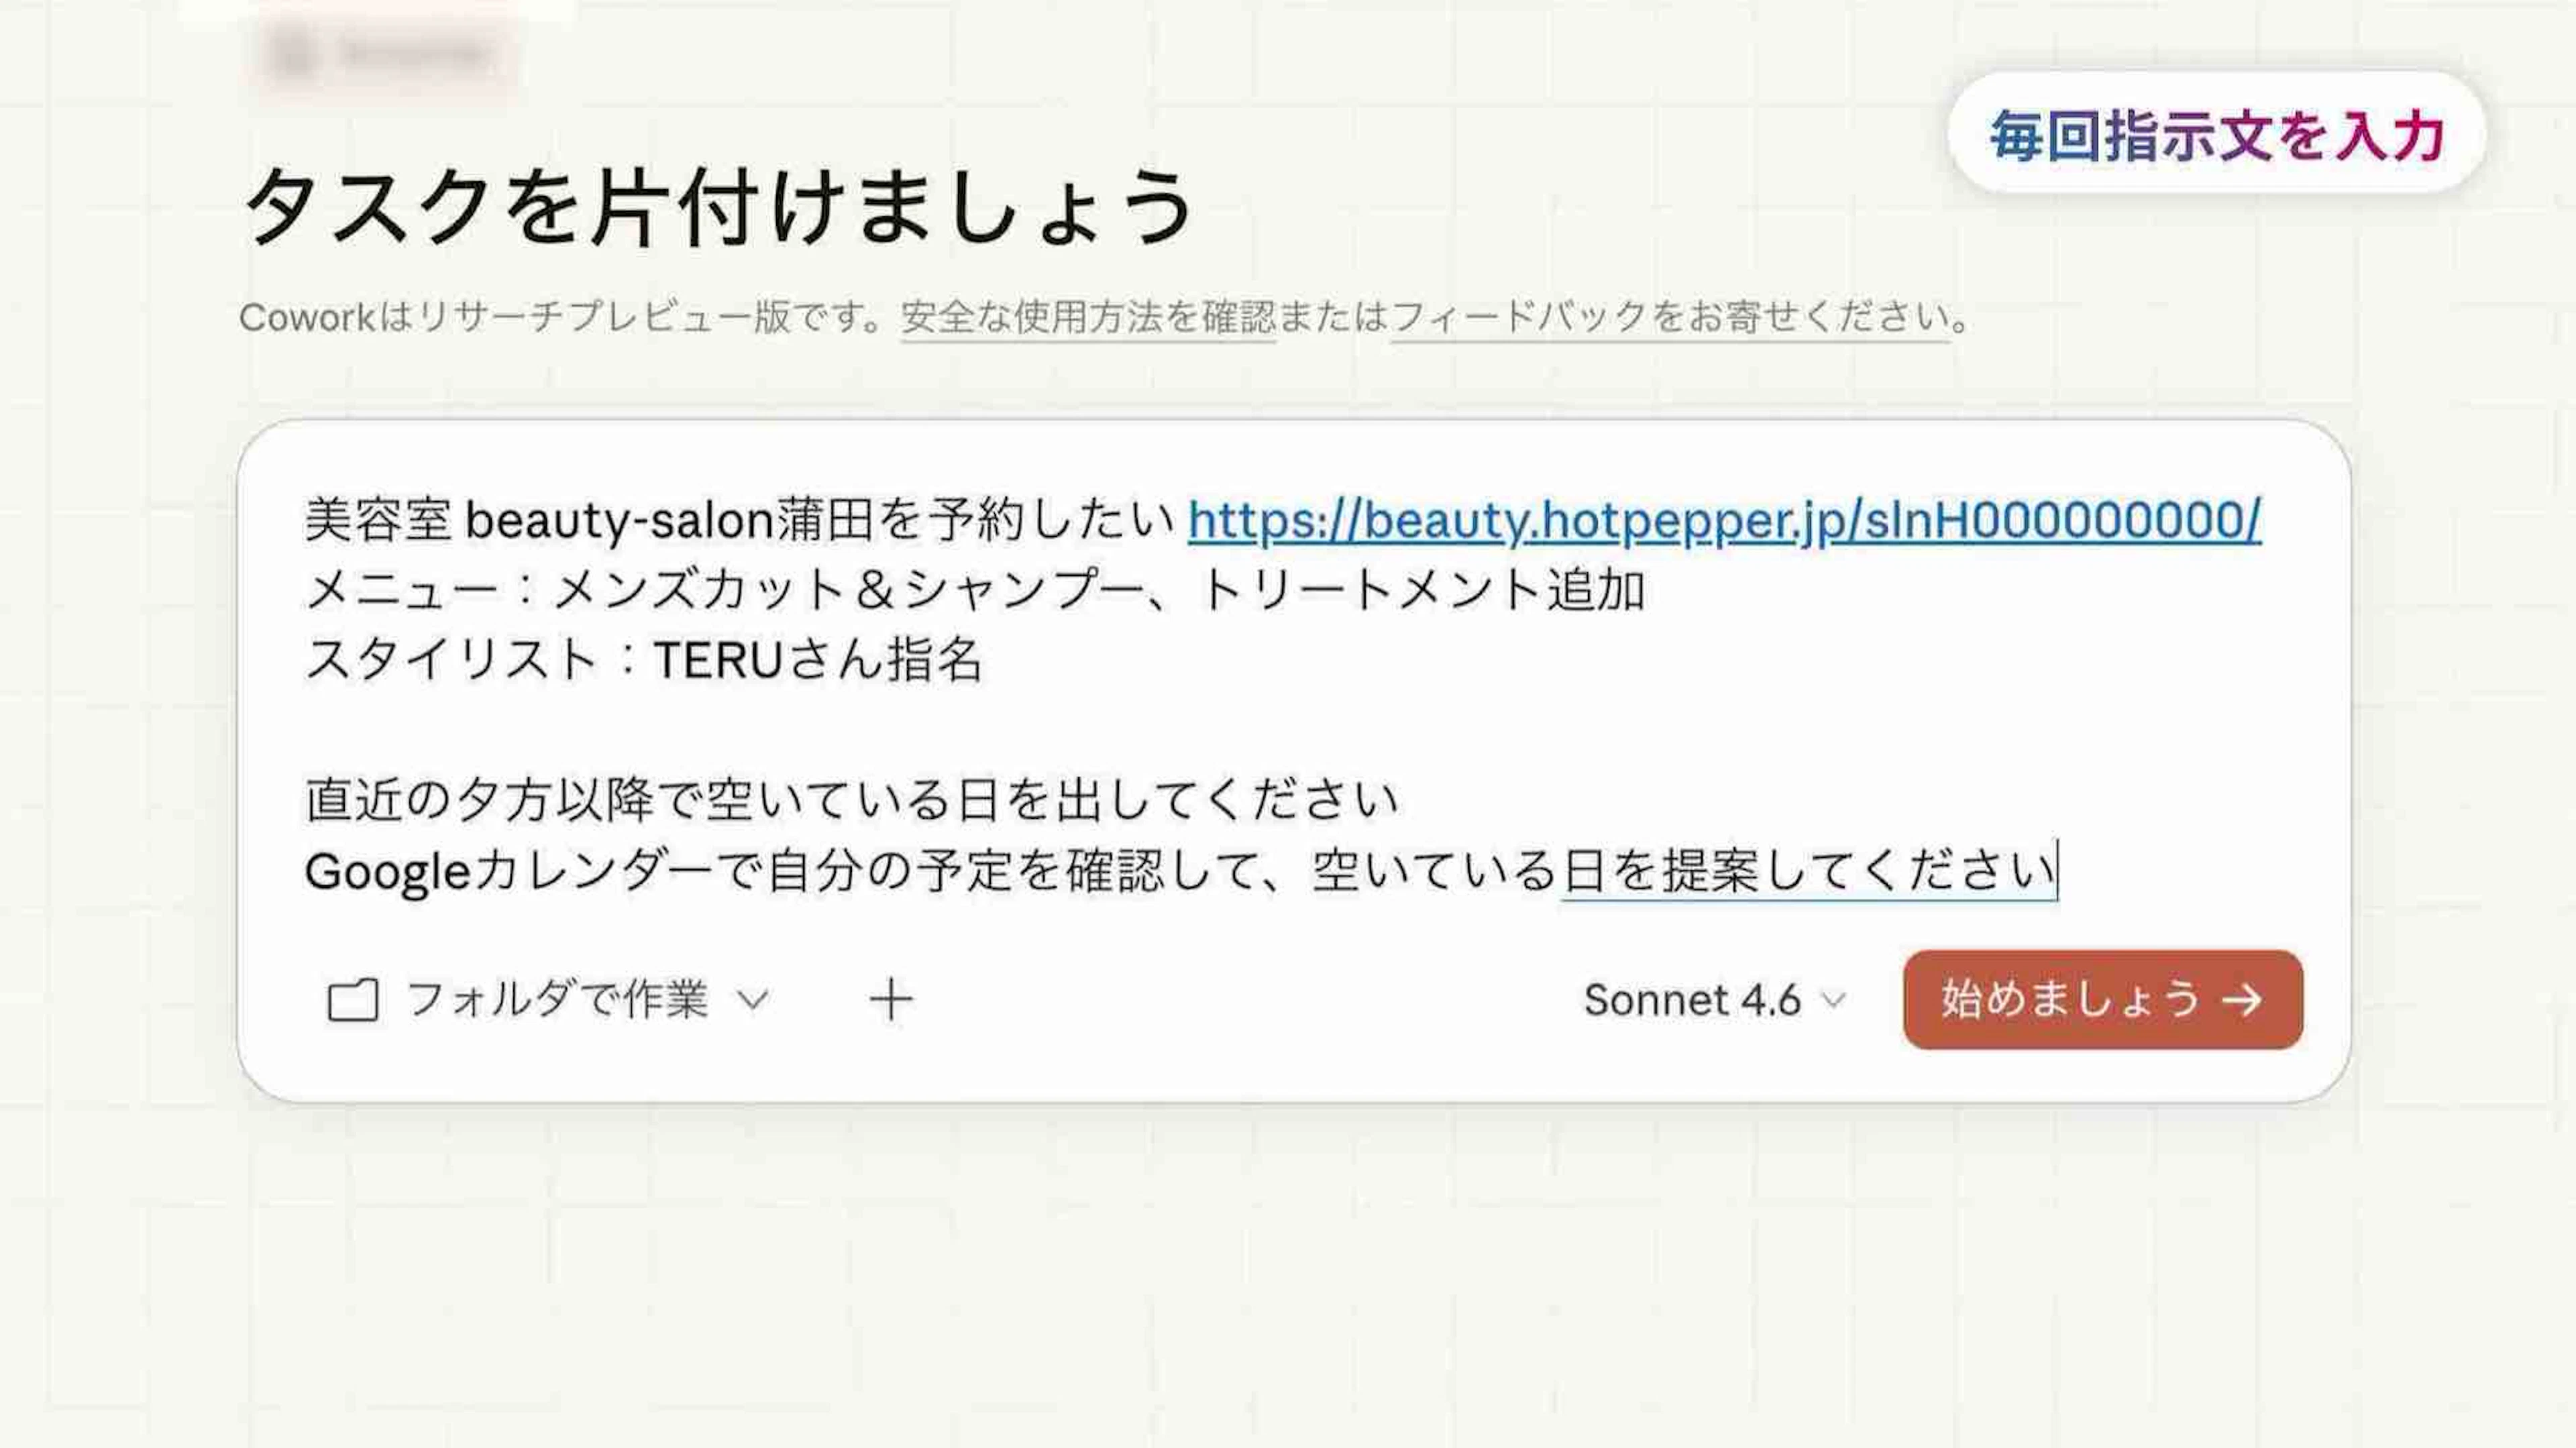Click the 美容室 beauty-salon蒲田 text
The height and width of the screenshot is (1448, 2576).
click(x=740, y=520)
